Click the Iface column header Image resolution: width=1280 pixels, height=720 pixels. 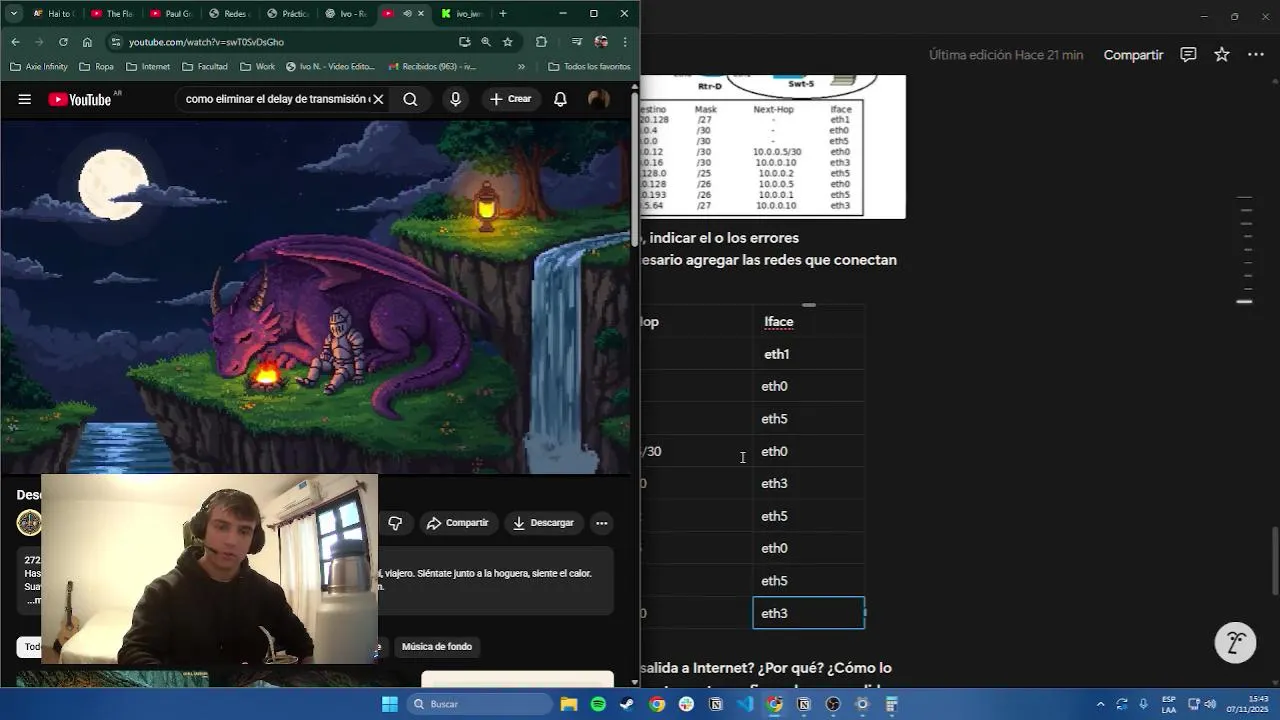pyautogui.click(x=808, y=322)
